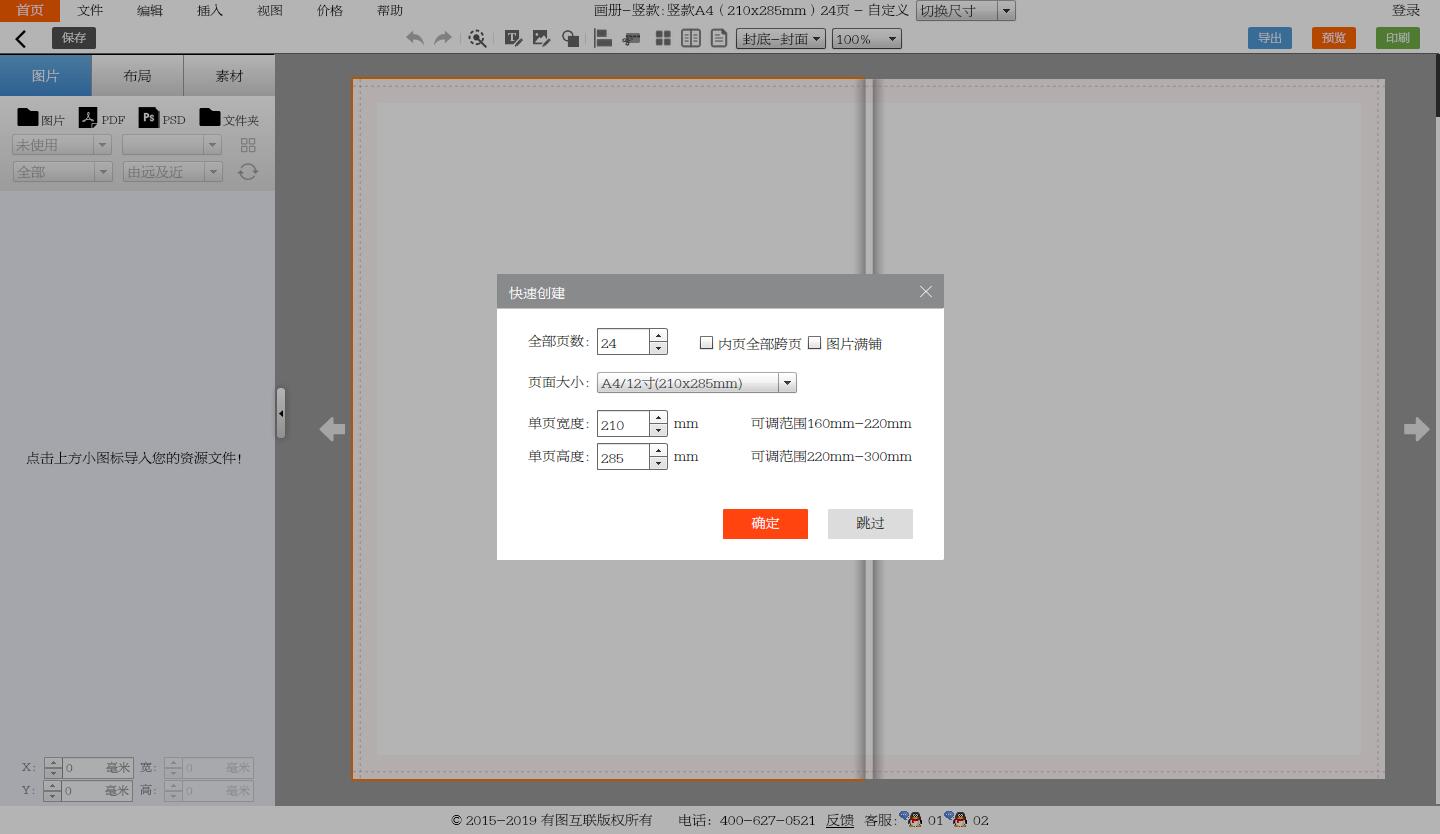Open the 编辑 menu
Screen dimensions: 1440x834
[150, 10]
